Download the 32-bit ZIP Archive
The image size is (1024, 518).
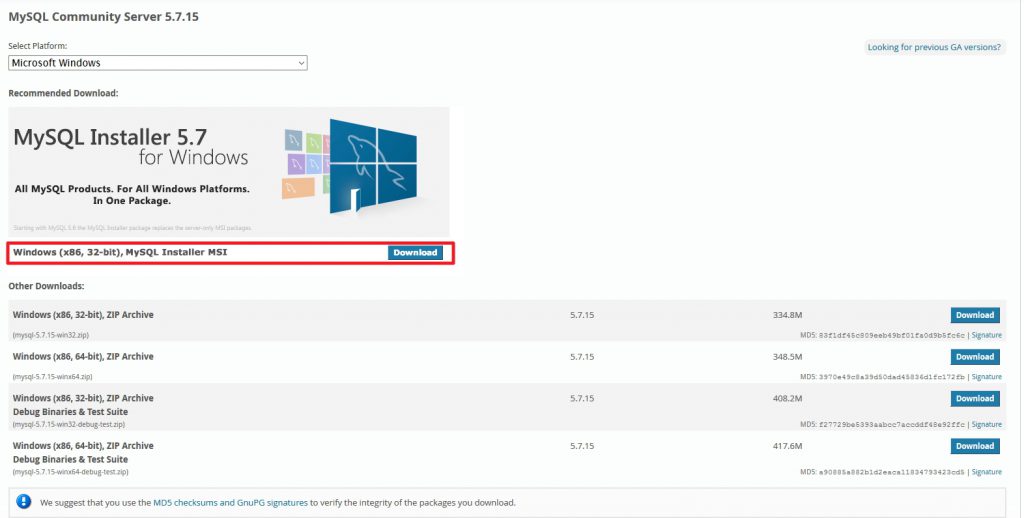(974, 315)
